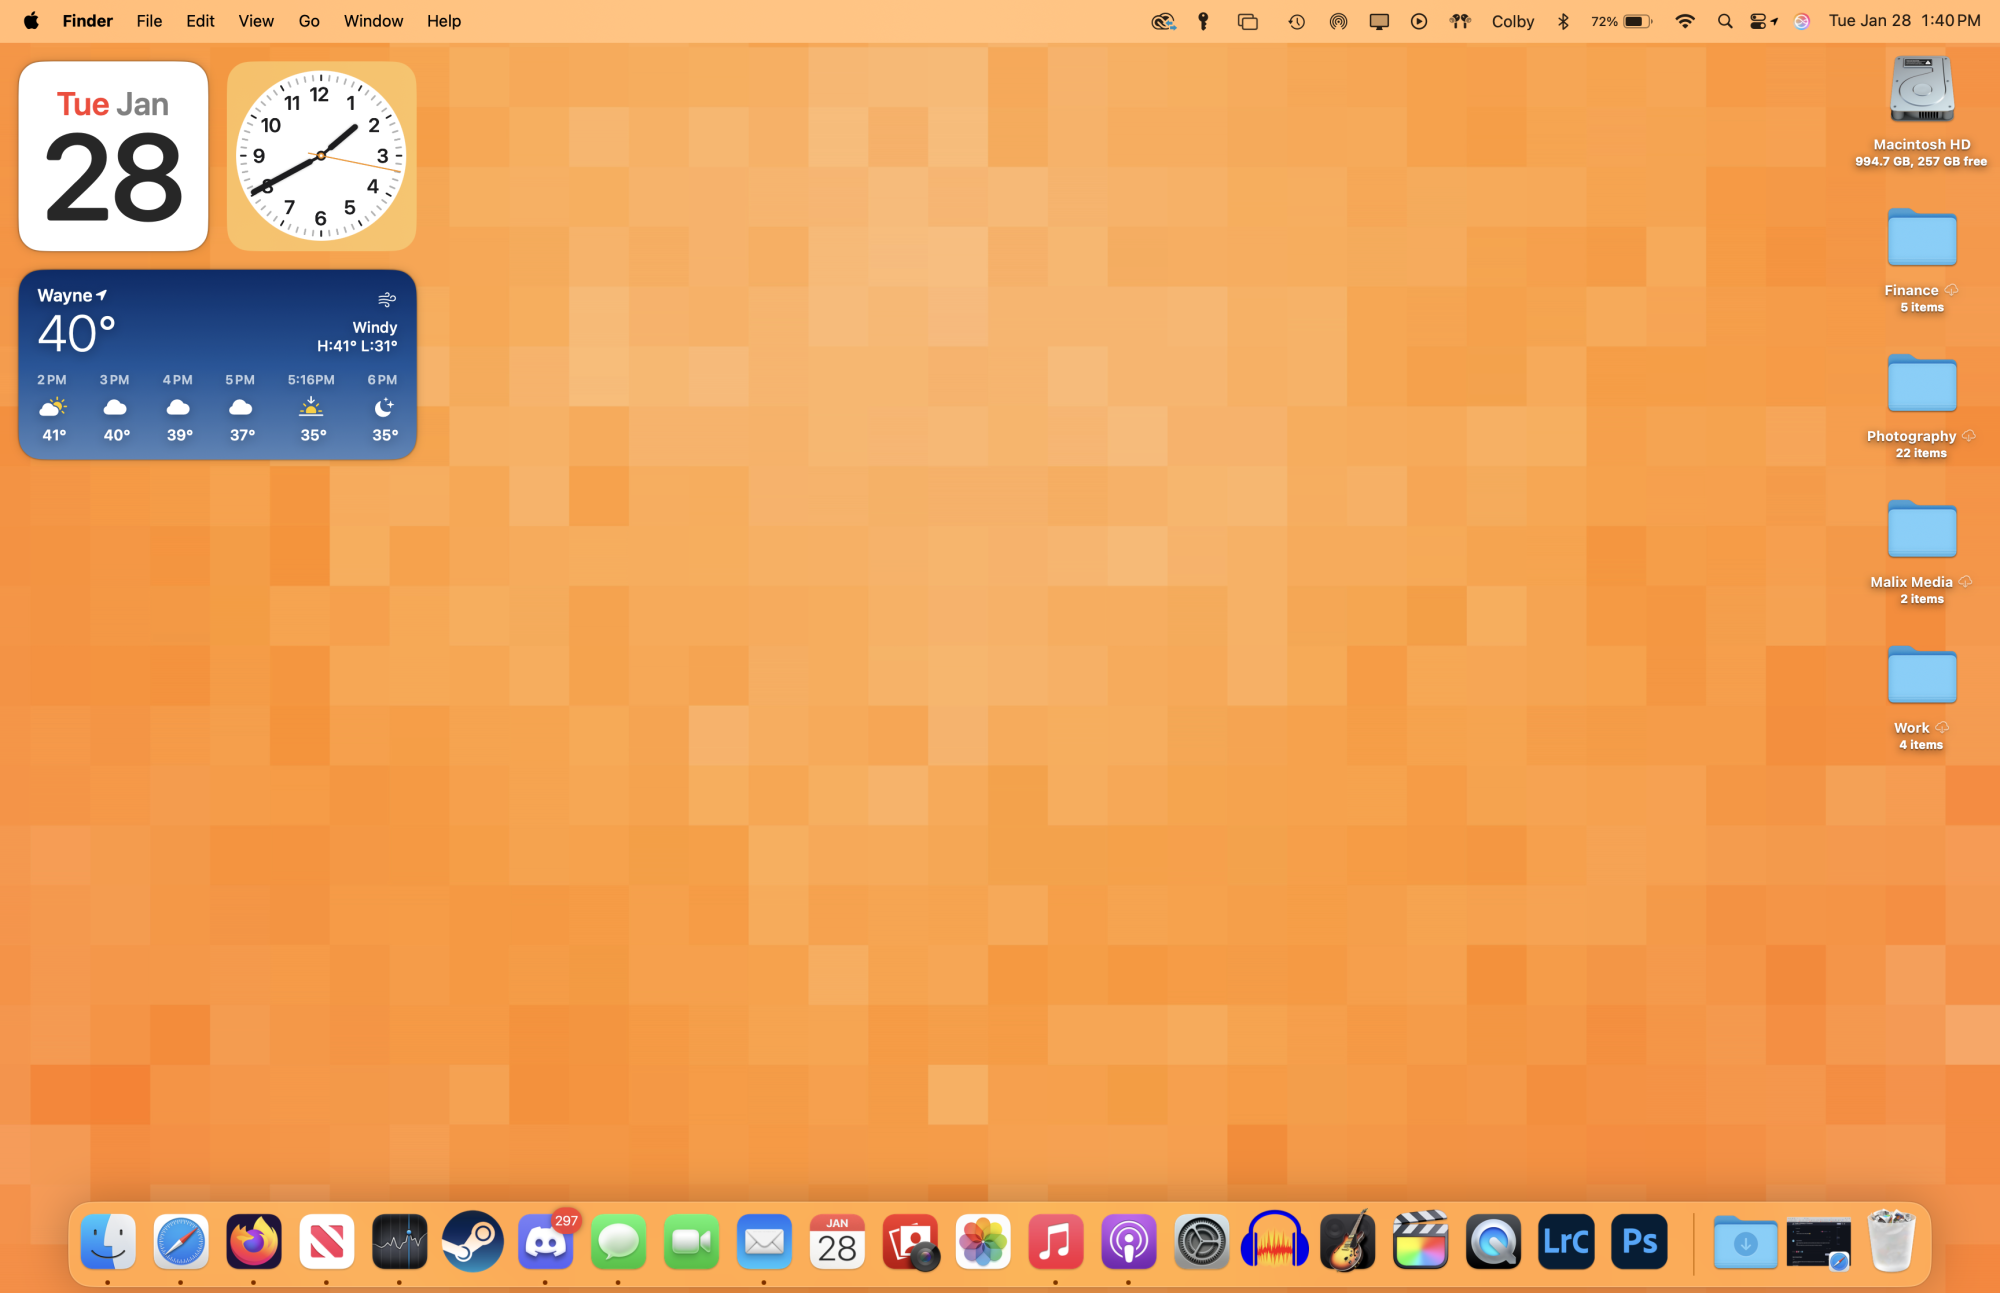Open the Wi-Fi status menu

coord(1685,20)
